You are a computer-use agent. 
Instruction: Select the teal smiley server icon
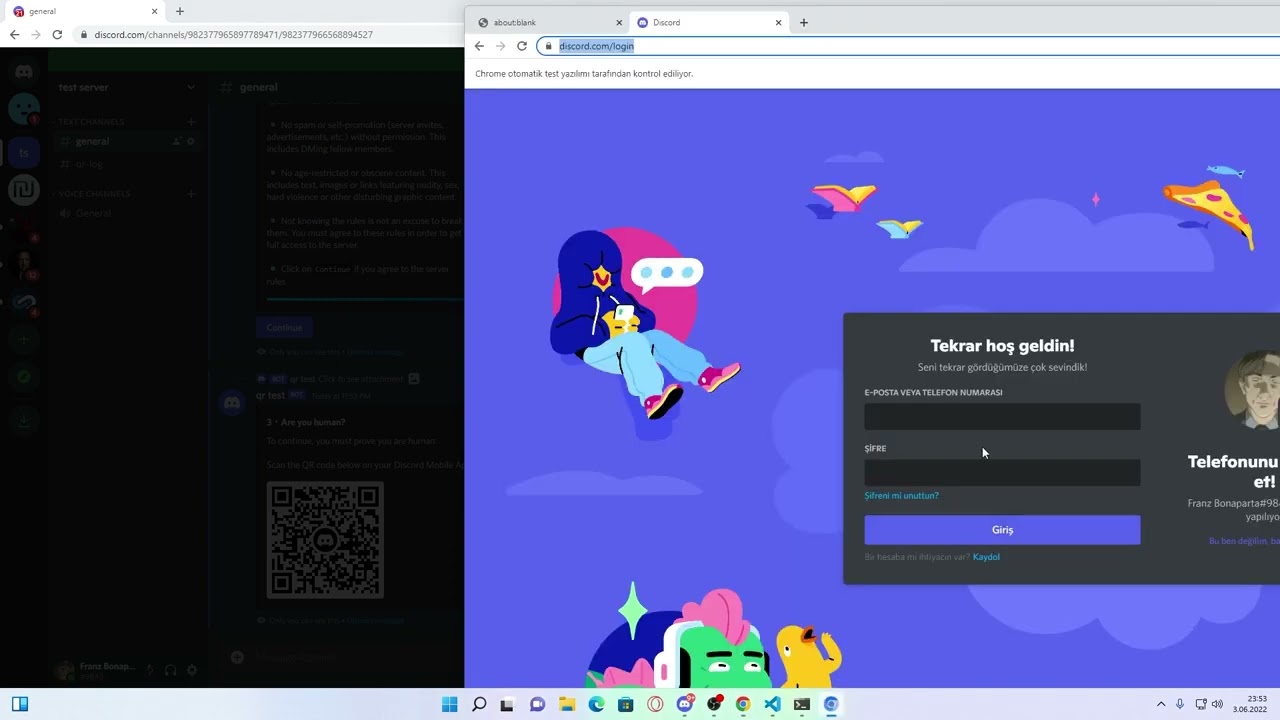(x=23, y=108)
